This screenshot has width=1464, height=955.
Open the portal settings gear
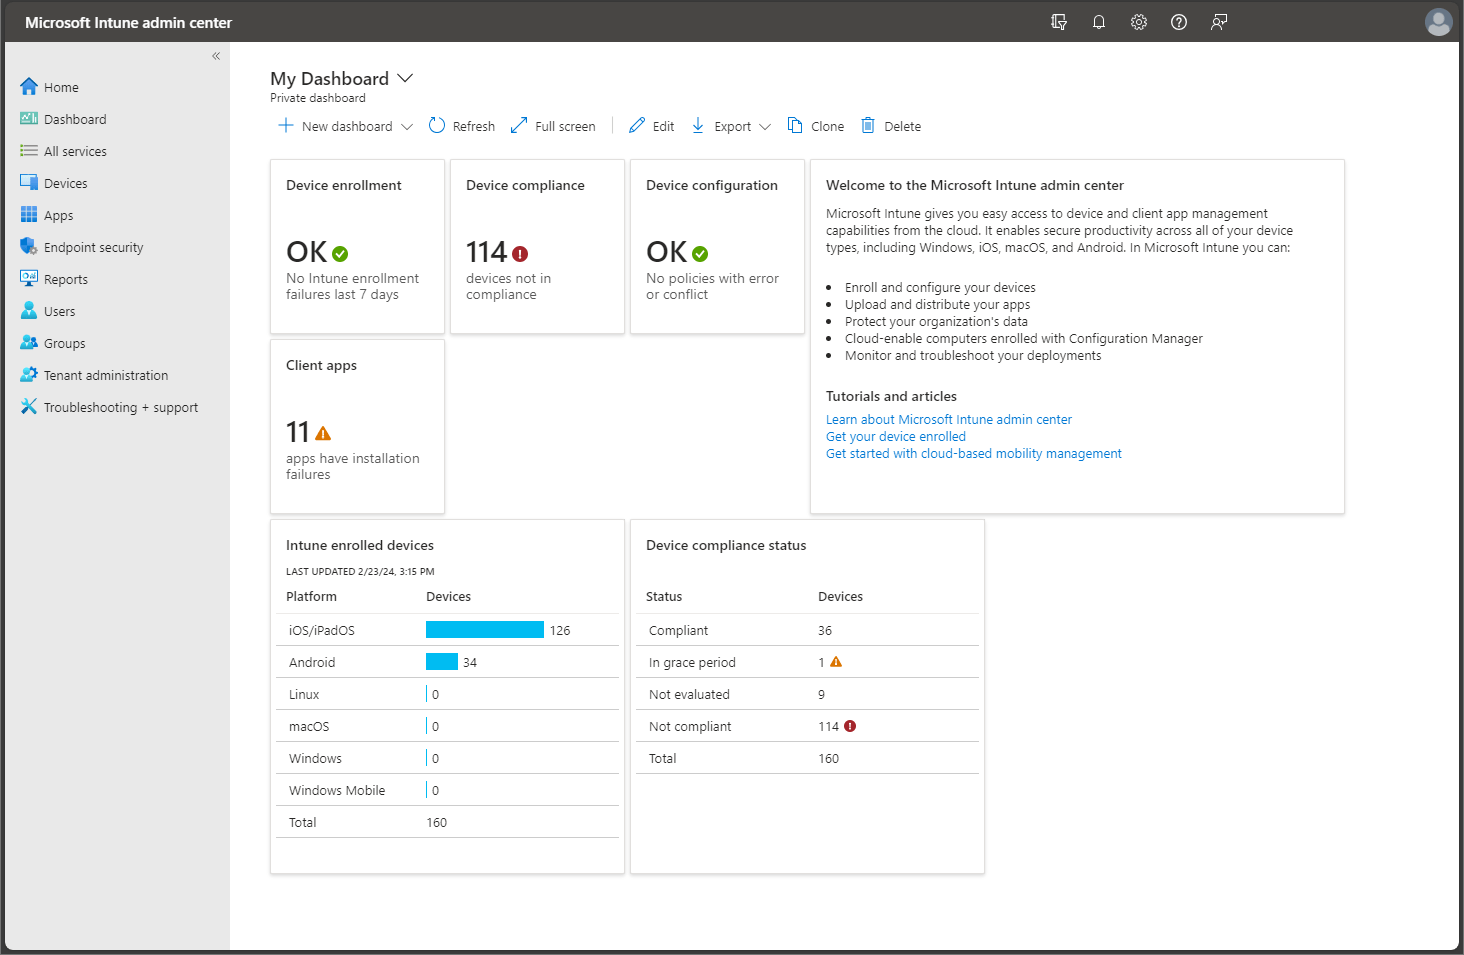[1138, 21]
